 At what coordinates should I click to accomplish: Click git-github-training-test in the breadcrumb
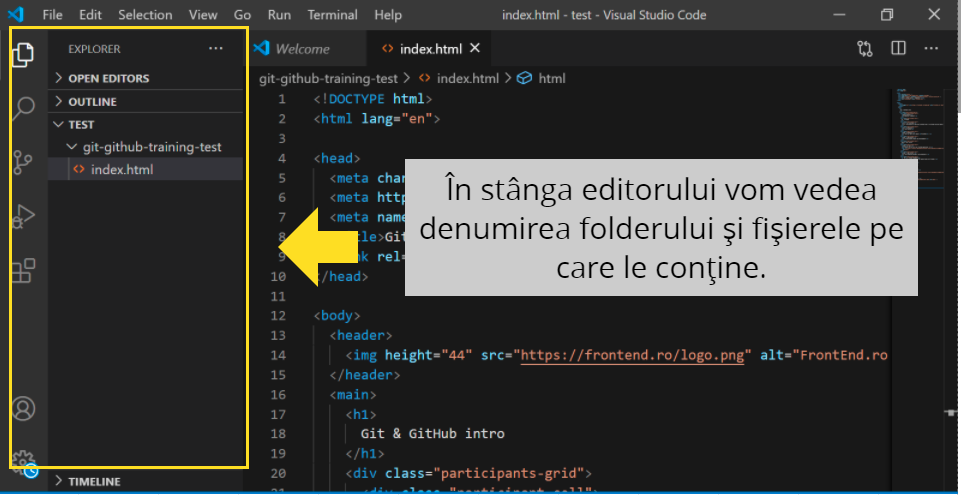329,78
